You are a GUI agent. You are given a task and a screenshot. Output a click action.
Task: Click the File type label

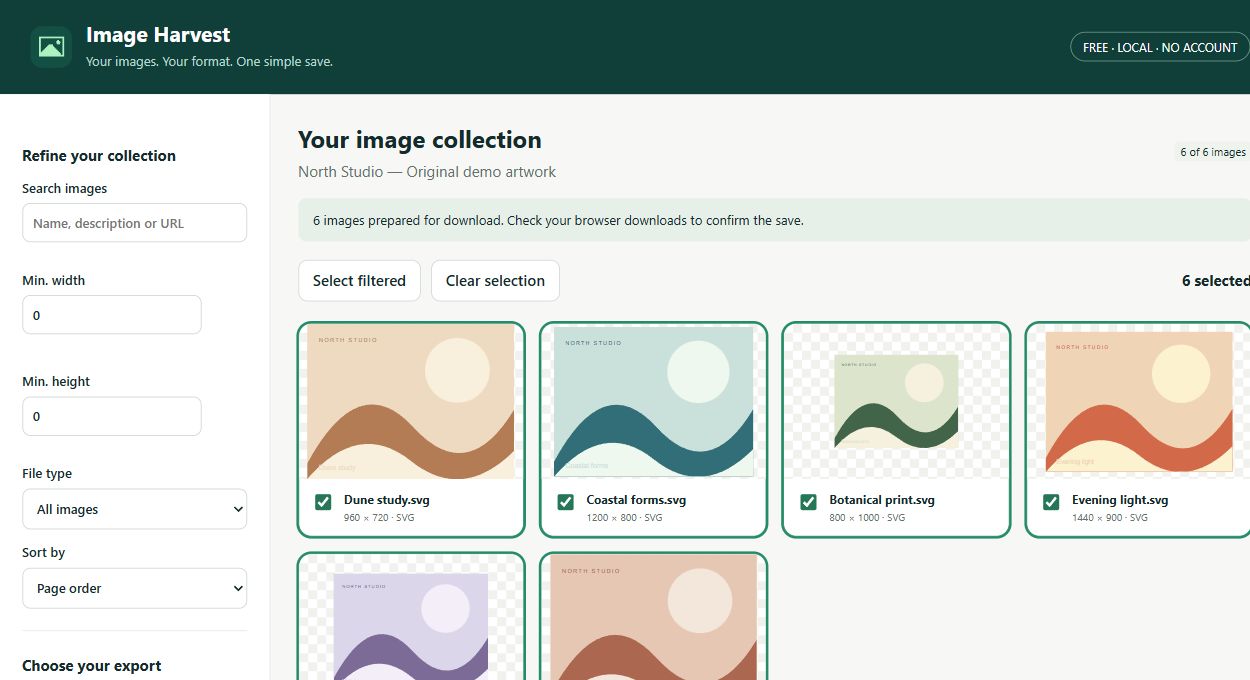coord(47,473)
